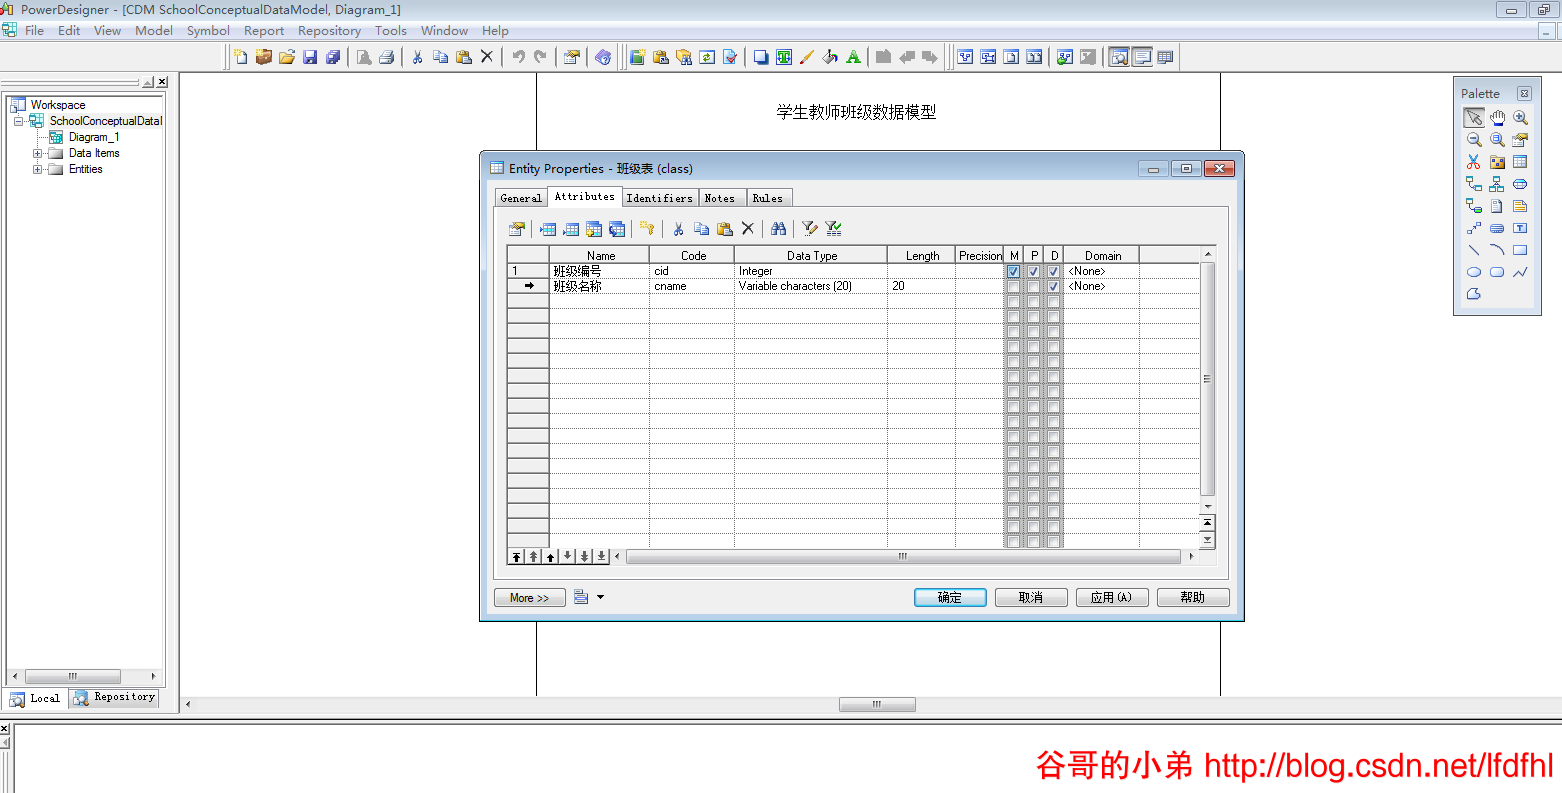Select Diagram_1 in the workspace tree
Screen dimensions: 1562x793
coord(93,137)
